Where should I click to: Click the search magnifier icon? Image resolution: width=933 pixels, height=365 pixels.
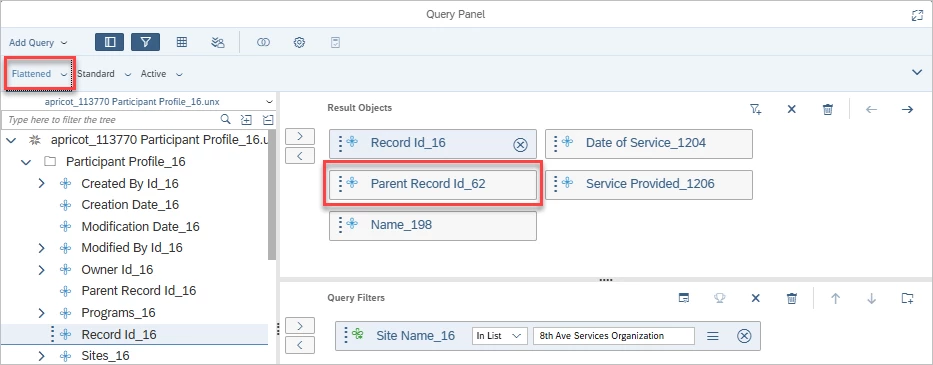[226, 119]
